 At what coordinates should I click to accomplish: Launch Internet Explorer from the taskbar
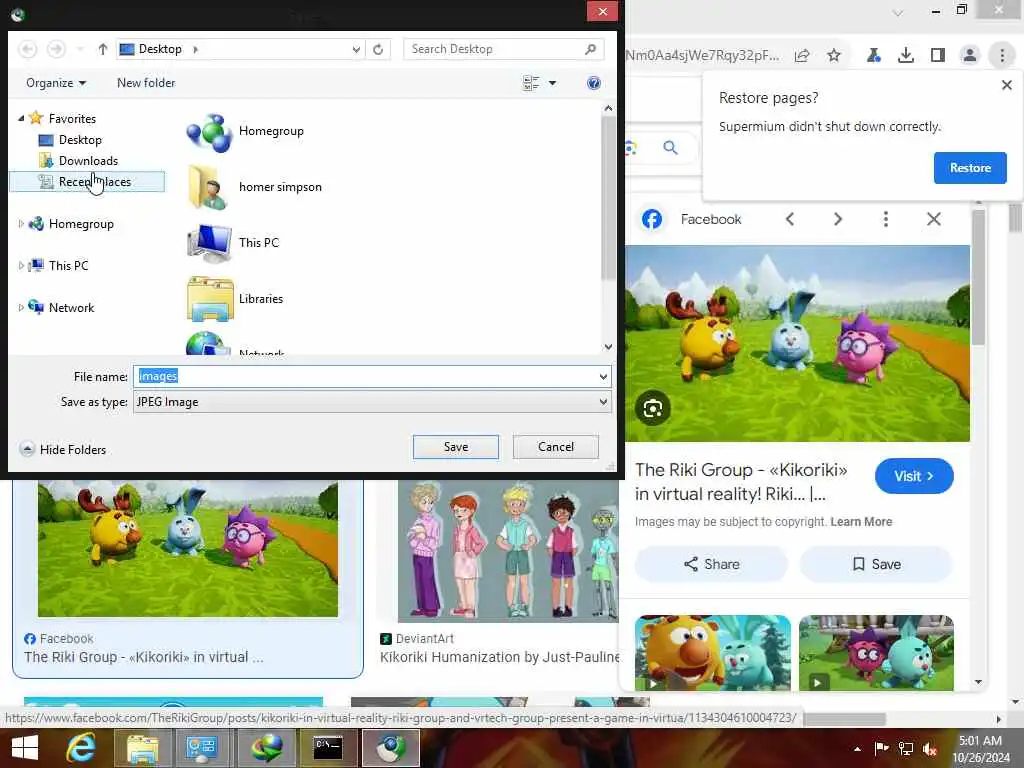point(81,748)
